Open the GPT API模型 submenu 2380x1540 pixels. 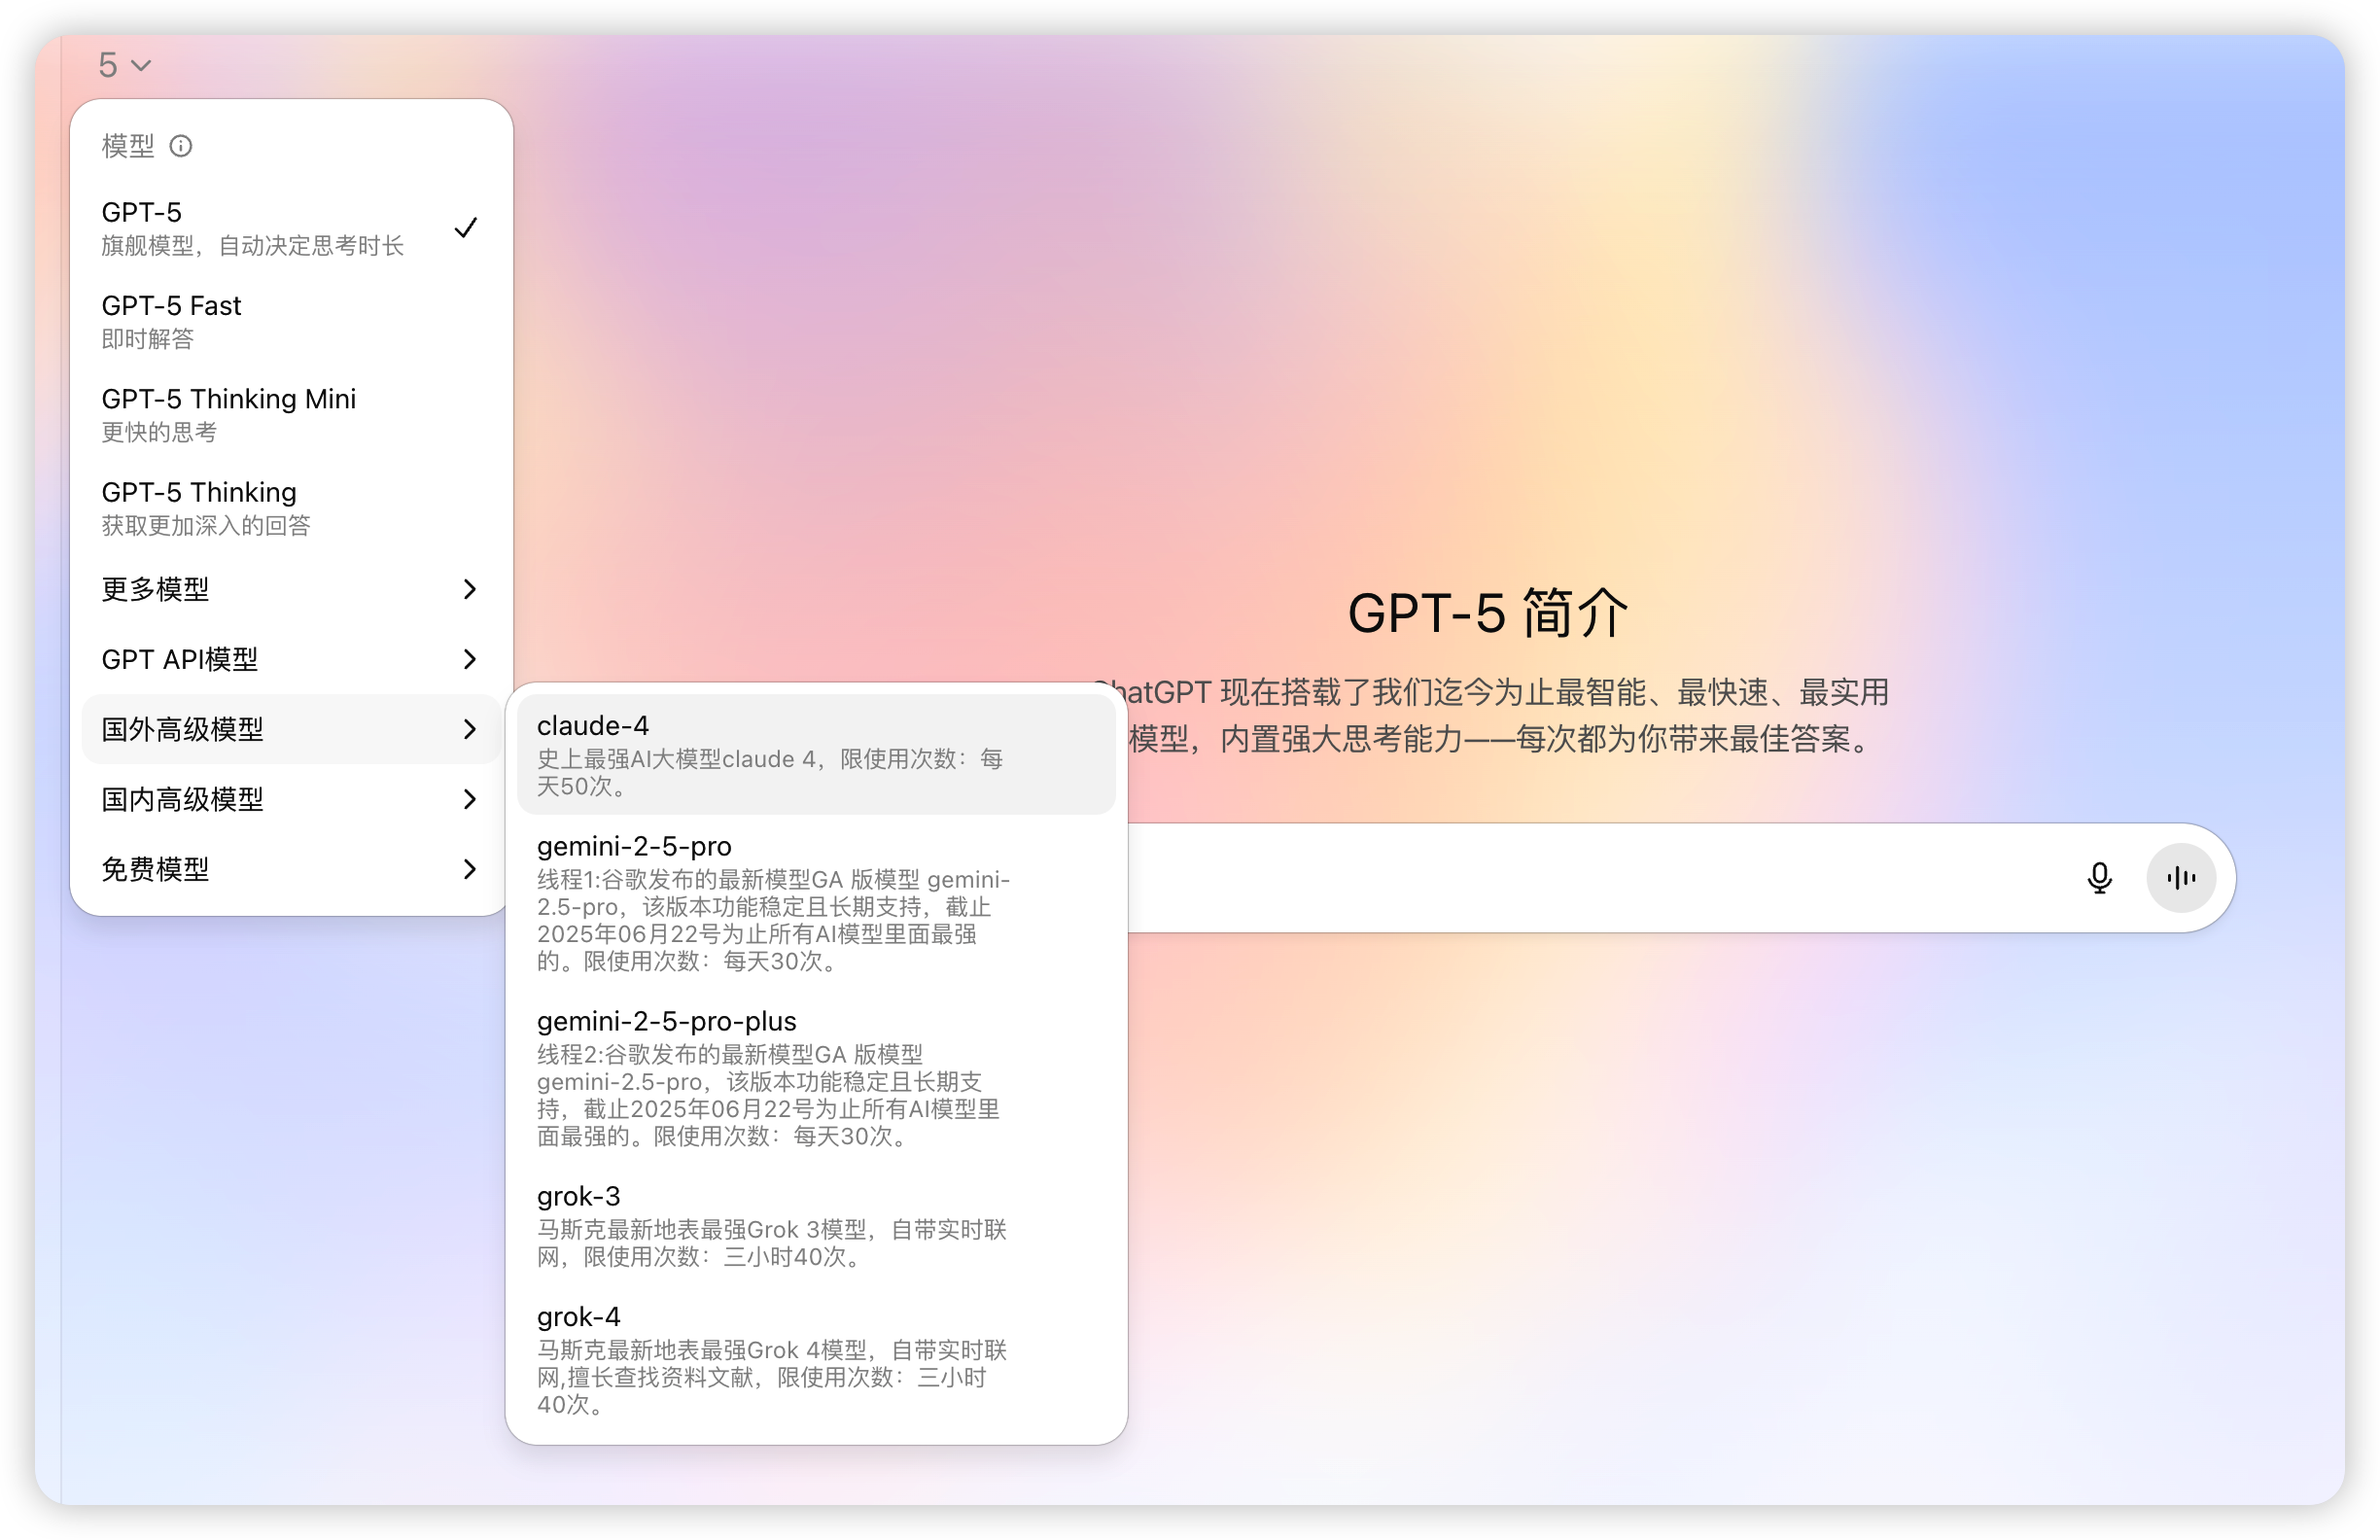[x=291, y=659]
